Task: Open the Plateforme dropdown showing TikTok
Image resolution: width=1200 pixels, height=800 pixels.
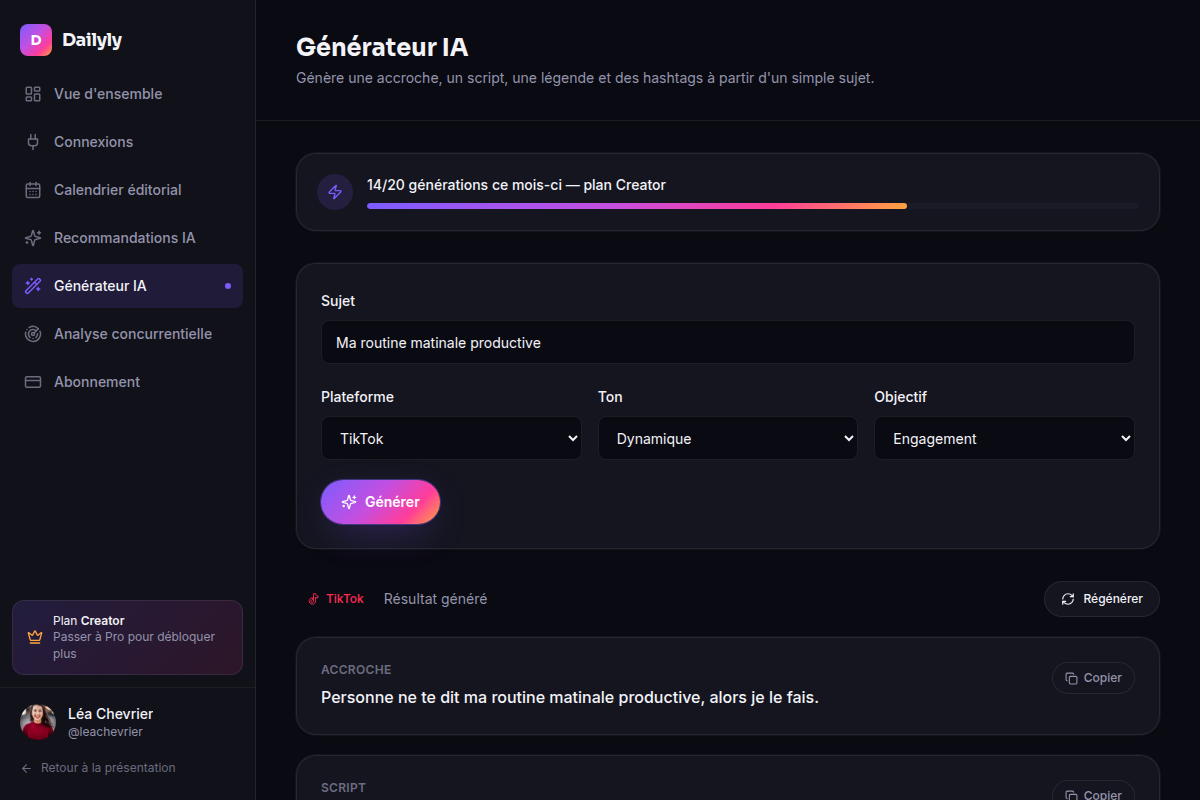Action: pyautogui.click(x=451, y=438)
